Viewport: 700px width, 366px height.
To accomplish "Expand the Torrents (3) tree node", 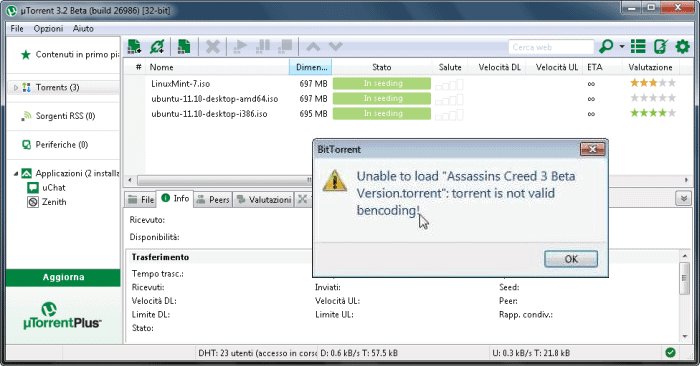I will pos(16,87).
